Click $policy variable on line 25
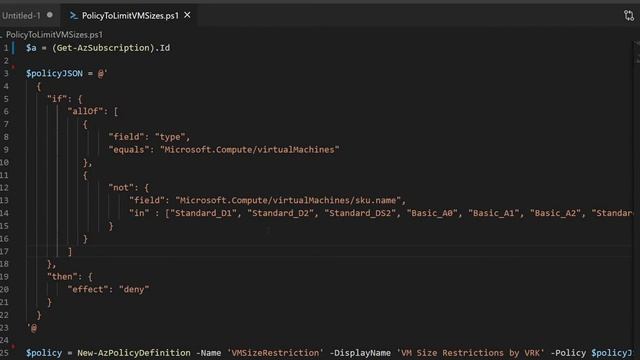This screenshot has height=360, width=640. point(44,353)
